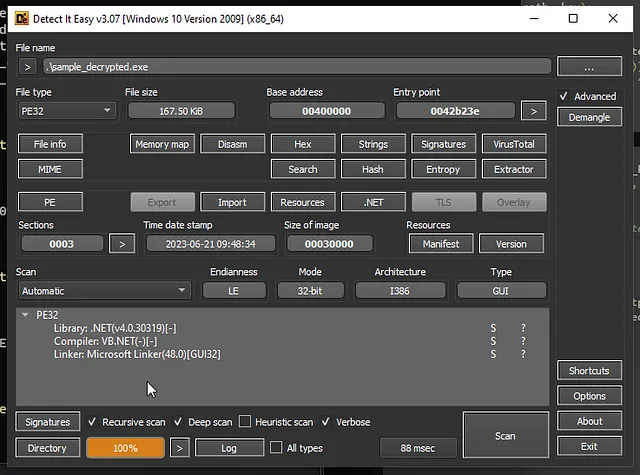Viewport: 640px width, 475px height.
Task: Click the Directory button
Action: click(48, 448)
